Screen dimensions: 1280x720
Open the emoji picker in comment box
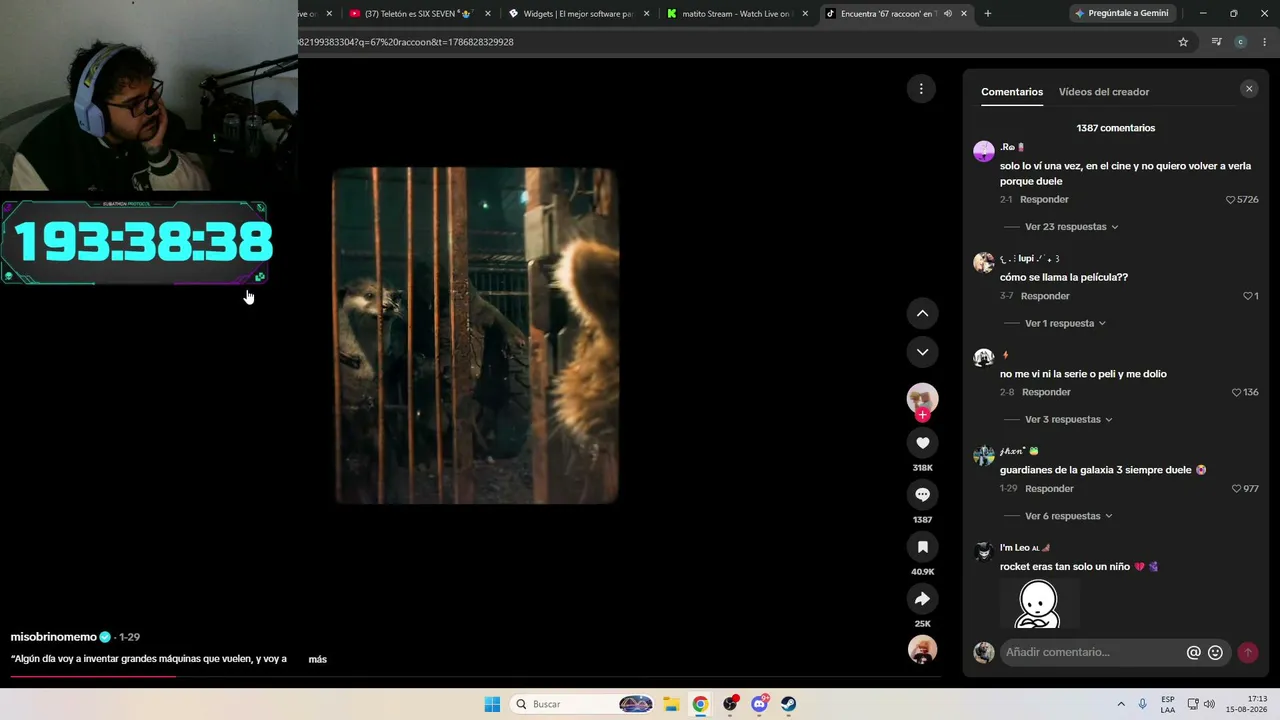tap(1215, 652)
